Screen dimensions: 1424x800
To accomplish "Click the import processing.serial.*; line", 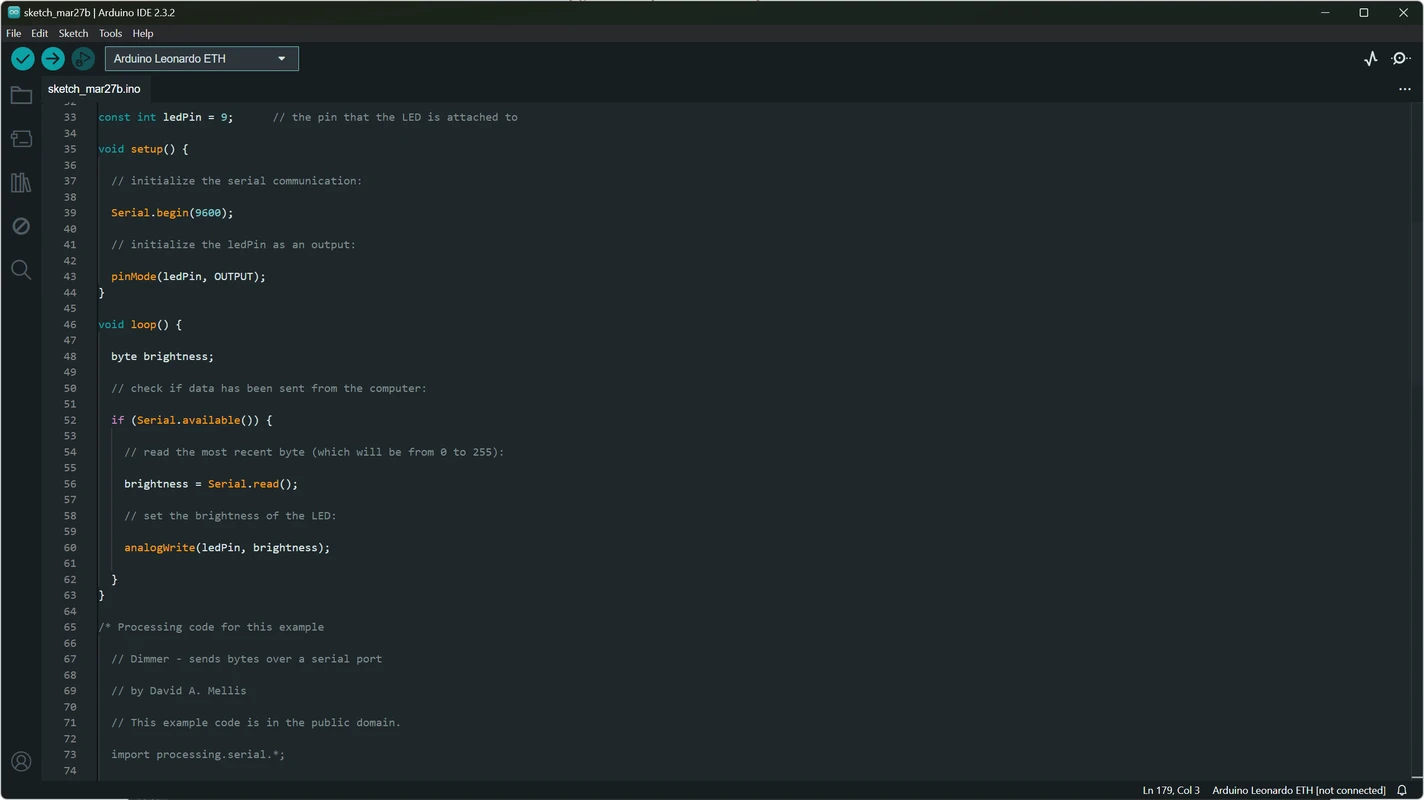I will click(198, 755).
